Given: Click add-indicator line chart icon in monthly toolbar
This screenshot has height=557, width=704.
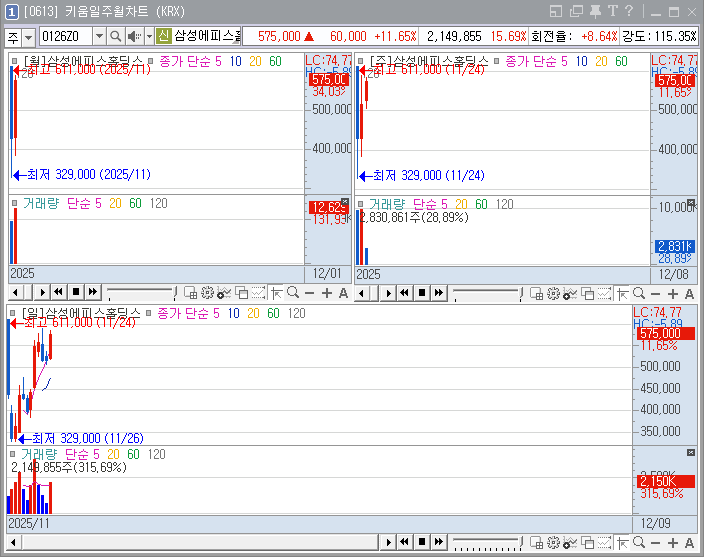Looking at the screenshot, I should pyautogui.click(x=224, y=293).
